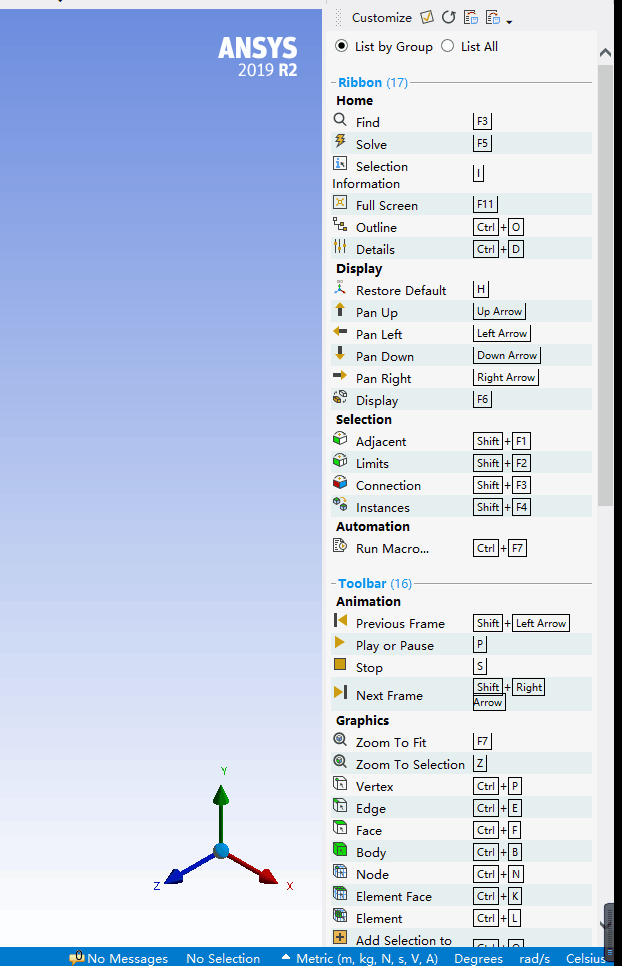The image size is (622, 966).
Task: Click the Connection selection icon
Action: (340, 482)
